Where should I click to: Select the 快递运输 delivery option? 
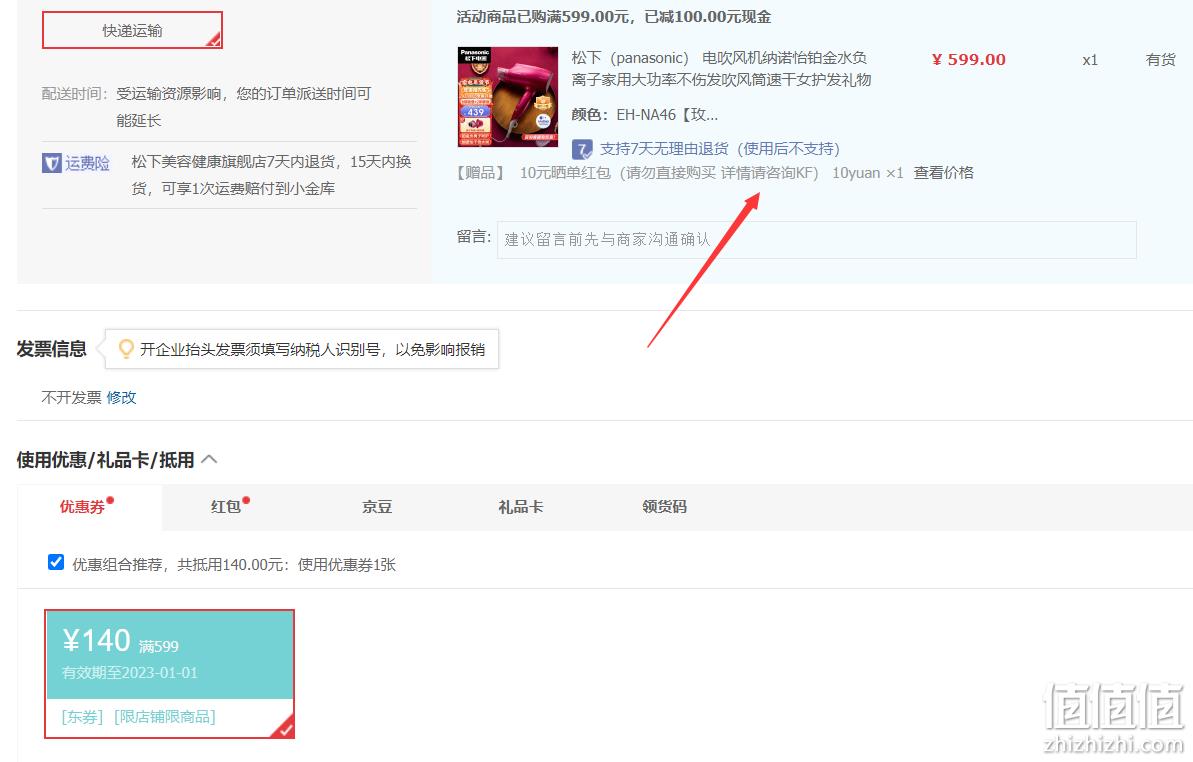(132, 30)
